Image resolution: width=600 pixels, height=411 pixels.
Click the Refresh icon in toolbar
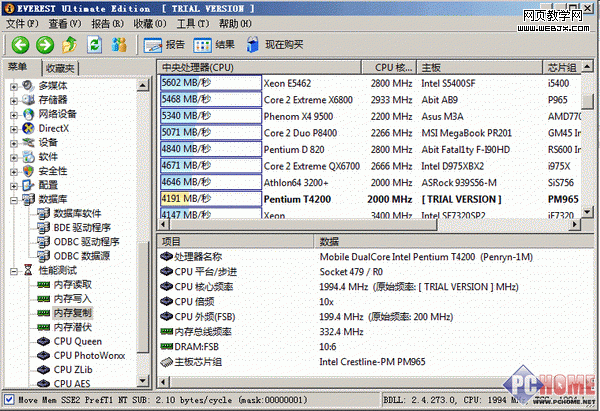click(94, 44)
